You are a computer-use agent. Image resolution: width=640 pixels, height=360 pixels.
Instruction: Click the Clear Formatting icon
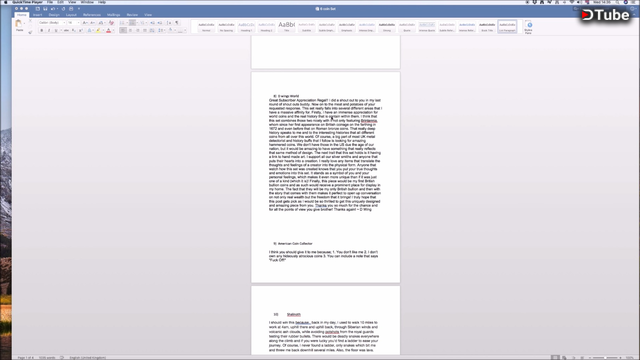111,23
